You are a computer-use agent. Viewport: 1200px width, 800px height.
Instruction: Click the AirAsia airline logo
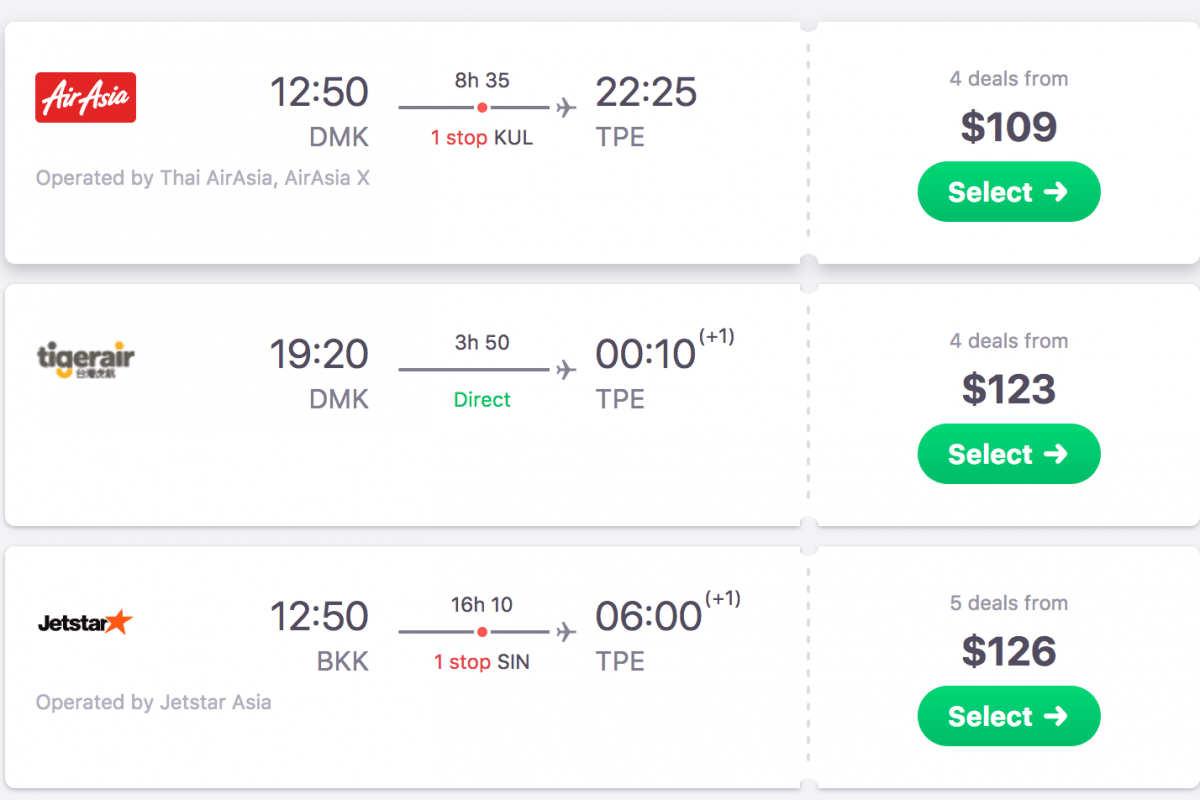[x=86, y=97]
